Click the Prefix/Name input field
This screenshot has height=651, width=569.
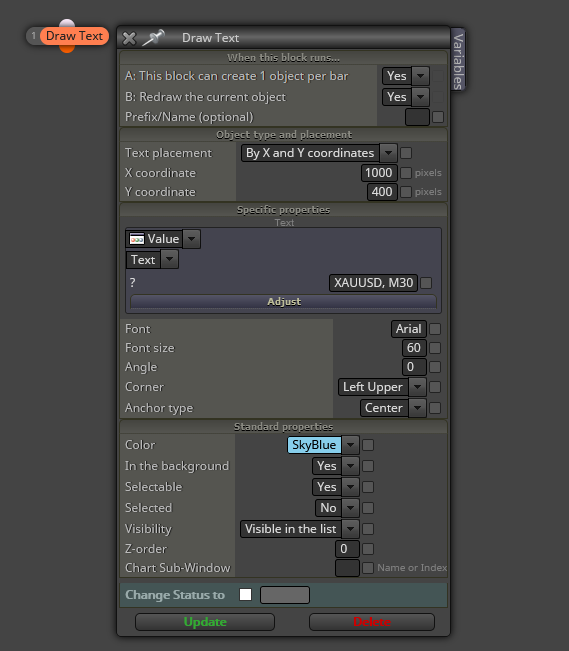417,117
